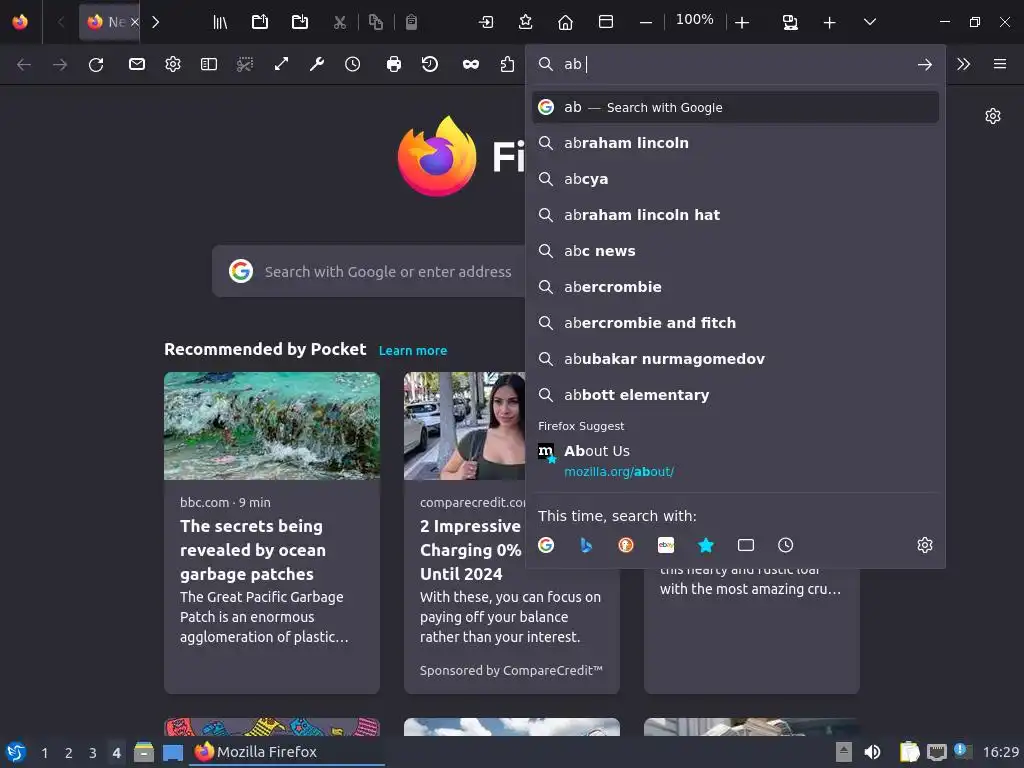Viewport: 1024px width, 768px height.
Task: Select "abercrombie and fitch" suggestion
Action: tap(735, 323)
